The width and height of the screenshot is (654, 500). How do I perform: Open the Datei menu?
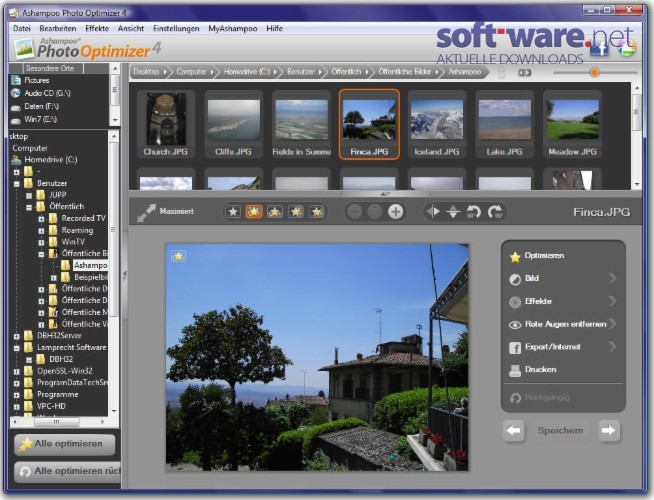click(x=22, y=28)
